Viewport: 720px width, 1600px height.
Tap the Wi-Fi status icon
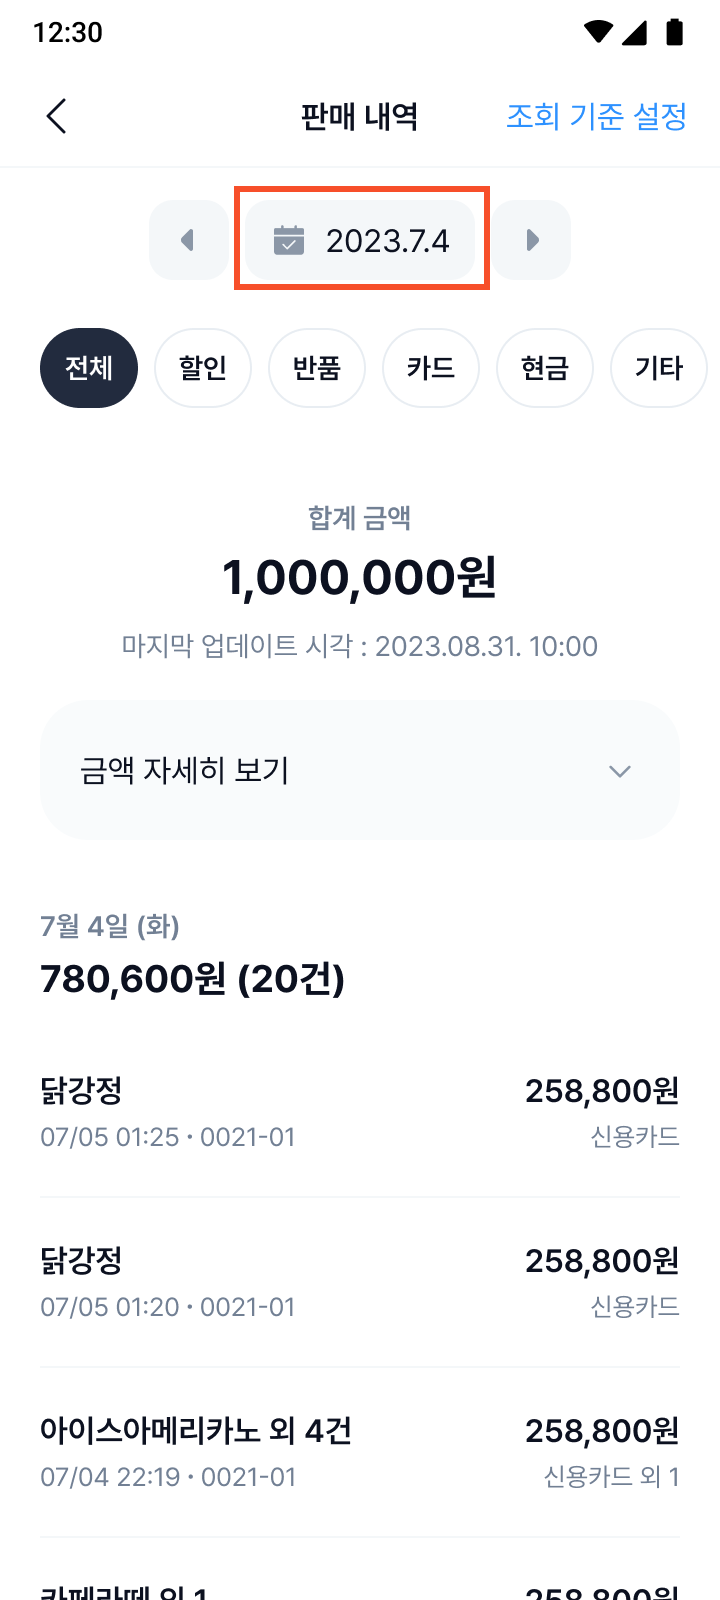click(598, 32)
